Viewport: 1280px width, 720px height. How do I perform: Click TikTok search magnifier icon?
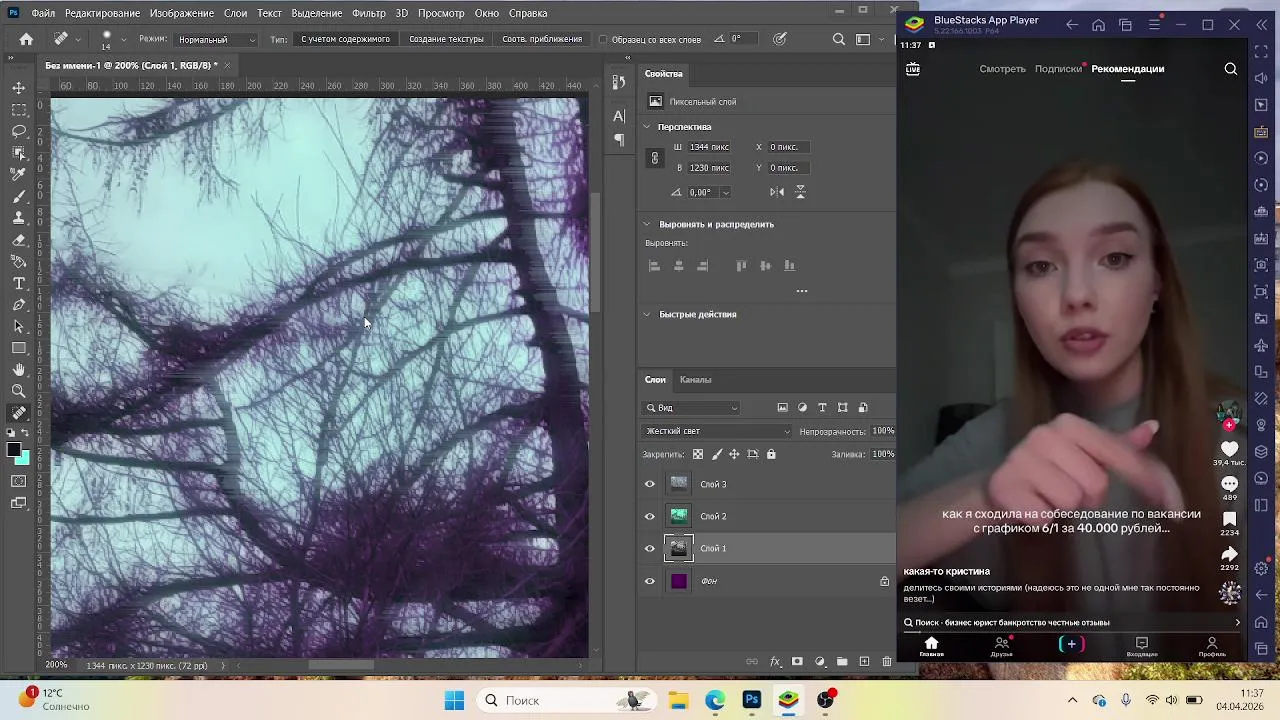point(1231,69)
